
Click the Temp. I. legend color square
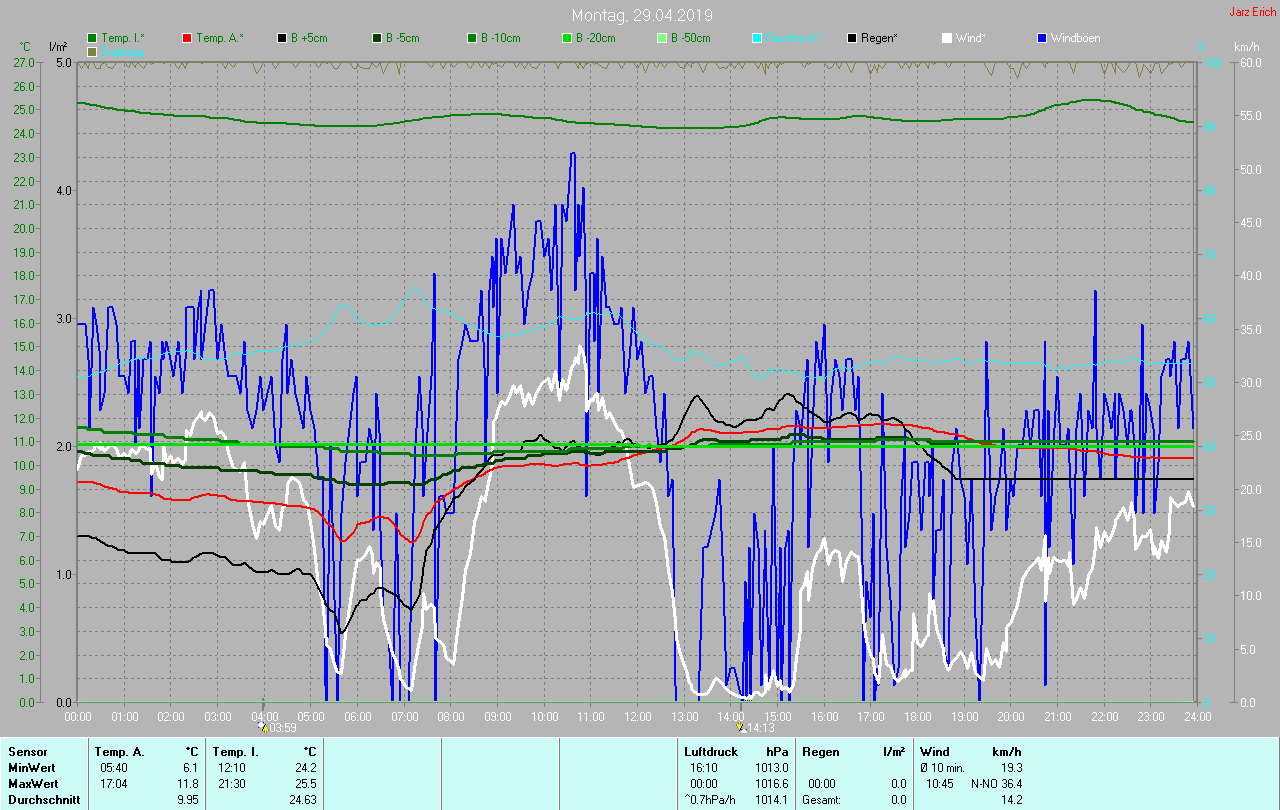pyautogui.click(x=93, y=38)
